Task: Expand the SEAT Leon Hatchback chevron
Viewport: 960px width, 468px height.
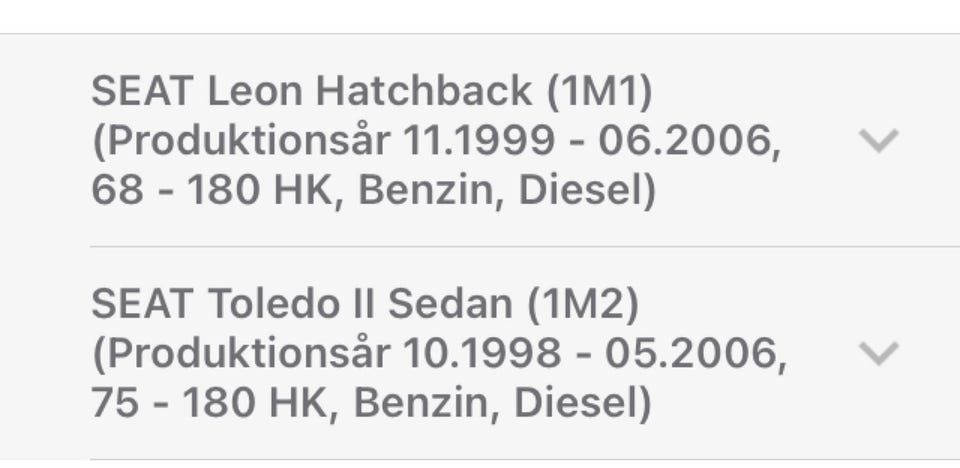Action: [879, 141]
